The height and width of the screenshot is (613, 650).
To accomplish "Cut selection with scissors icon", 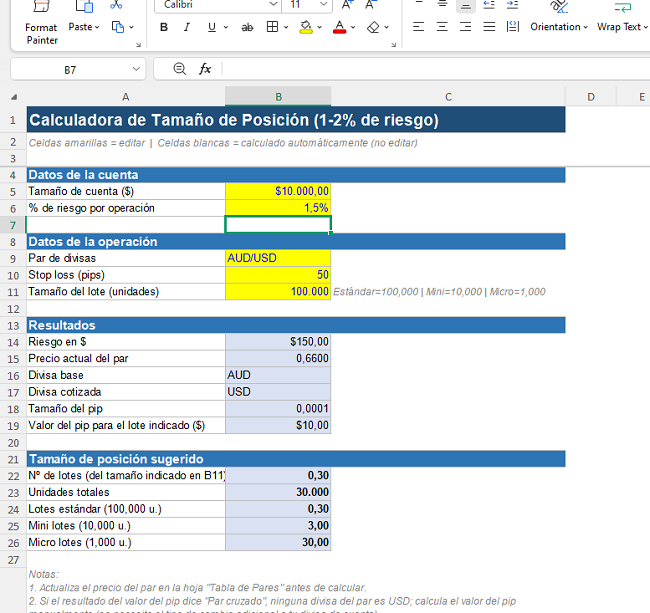I will tap(116, 5).
